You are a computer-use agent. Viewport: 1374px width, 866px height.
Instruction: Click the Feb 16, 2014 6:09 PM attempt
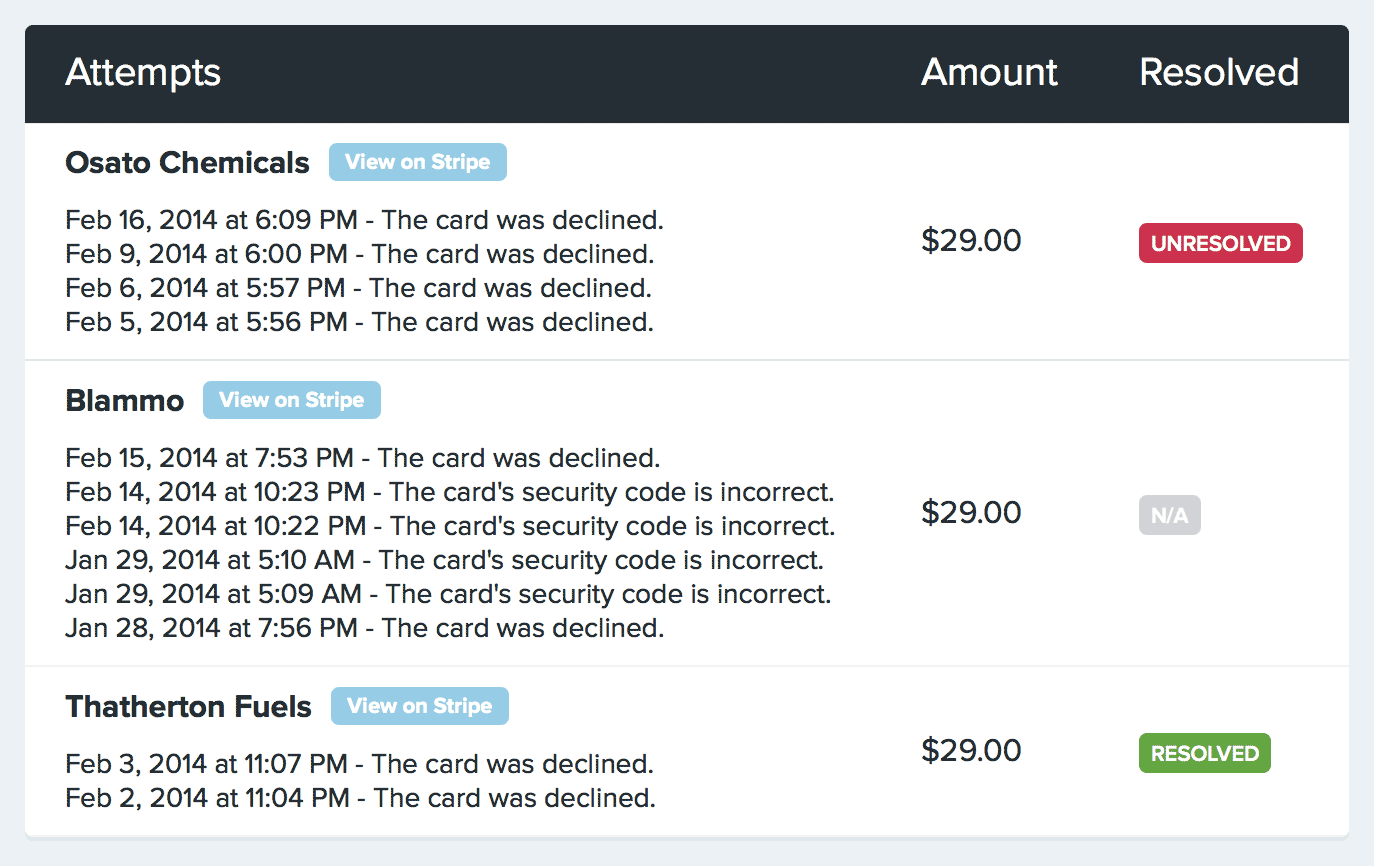[364, 219]
